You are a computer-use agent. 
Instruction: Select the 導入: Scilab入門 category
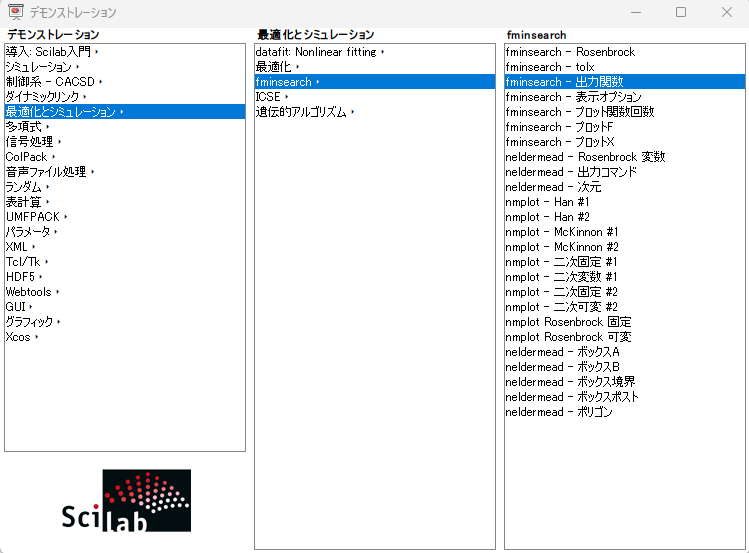(49, 52)
